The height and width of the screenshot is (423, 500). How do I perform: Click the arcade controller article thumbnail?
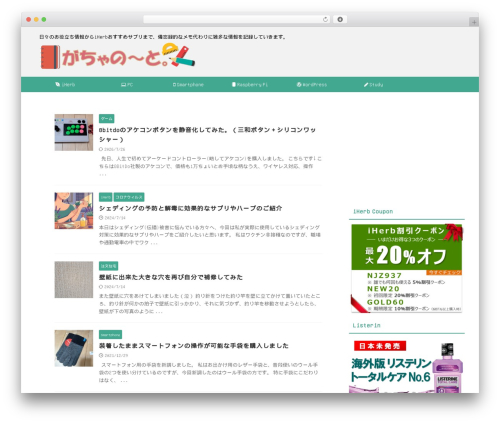(x=74, y=132)
